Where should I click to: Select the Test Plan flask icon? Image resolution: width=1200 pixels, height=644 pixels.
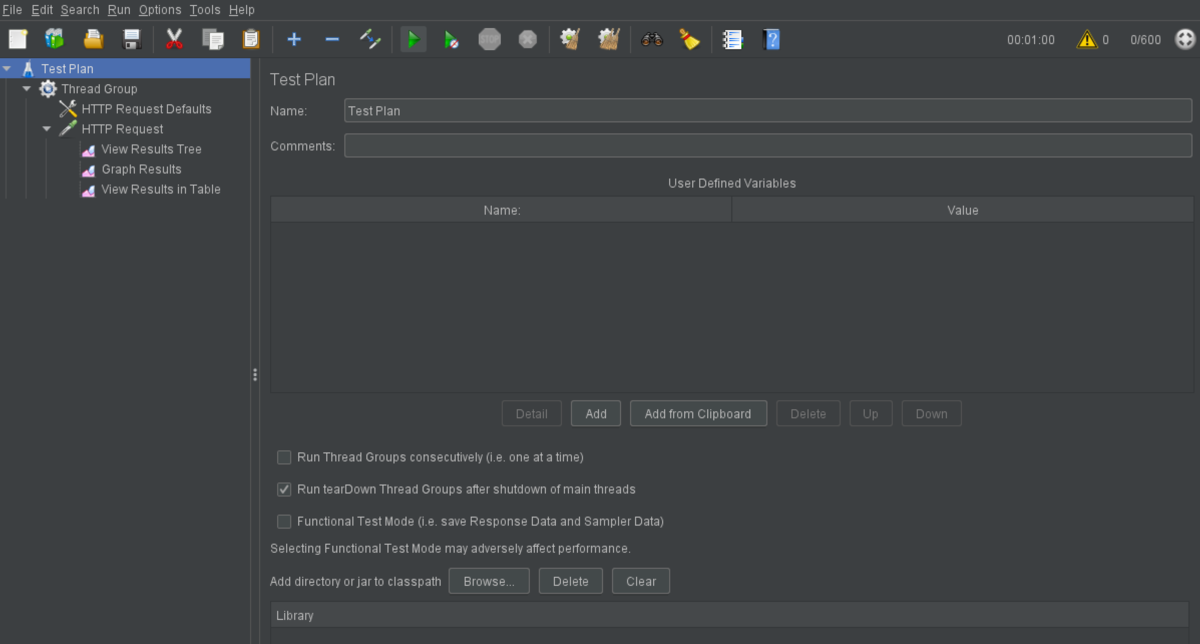(28, 69)
